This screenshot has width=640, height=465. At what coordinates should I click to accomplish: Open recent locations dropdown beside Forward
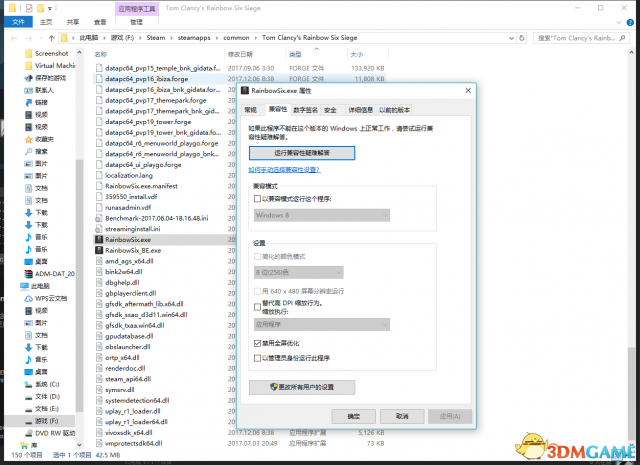click(x=41, y=38)
